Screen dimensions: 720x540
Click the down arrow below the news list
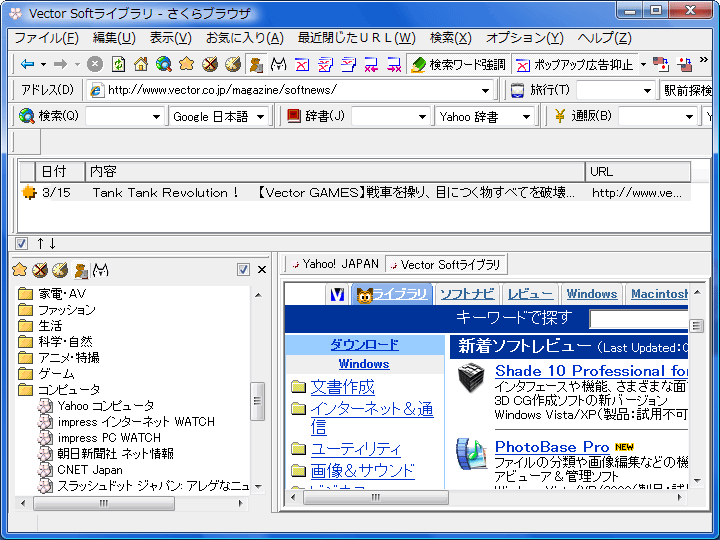[52, 243]
